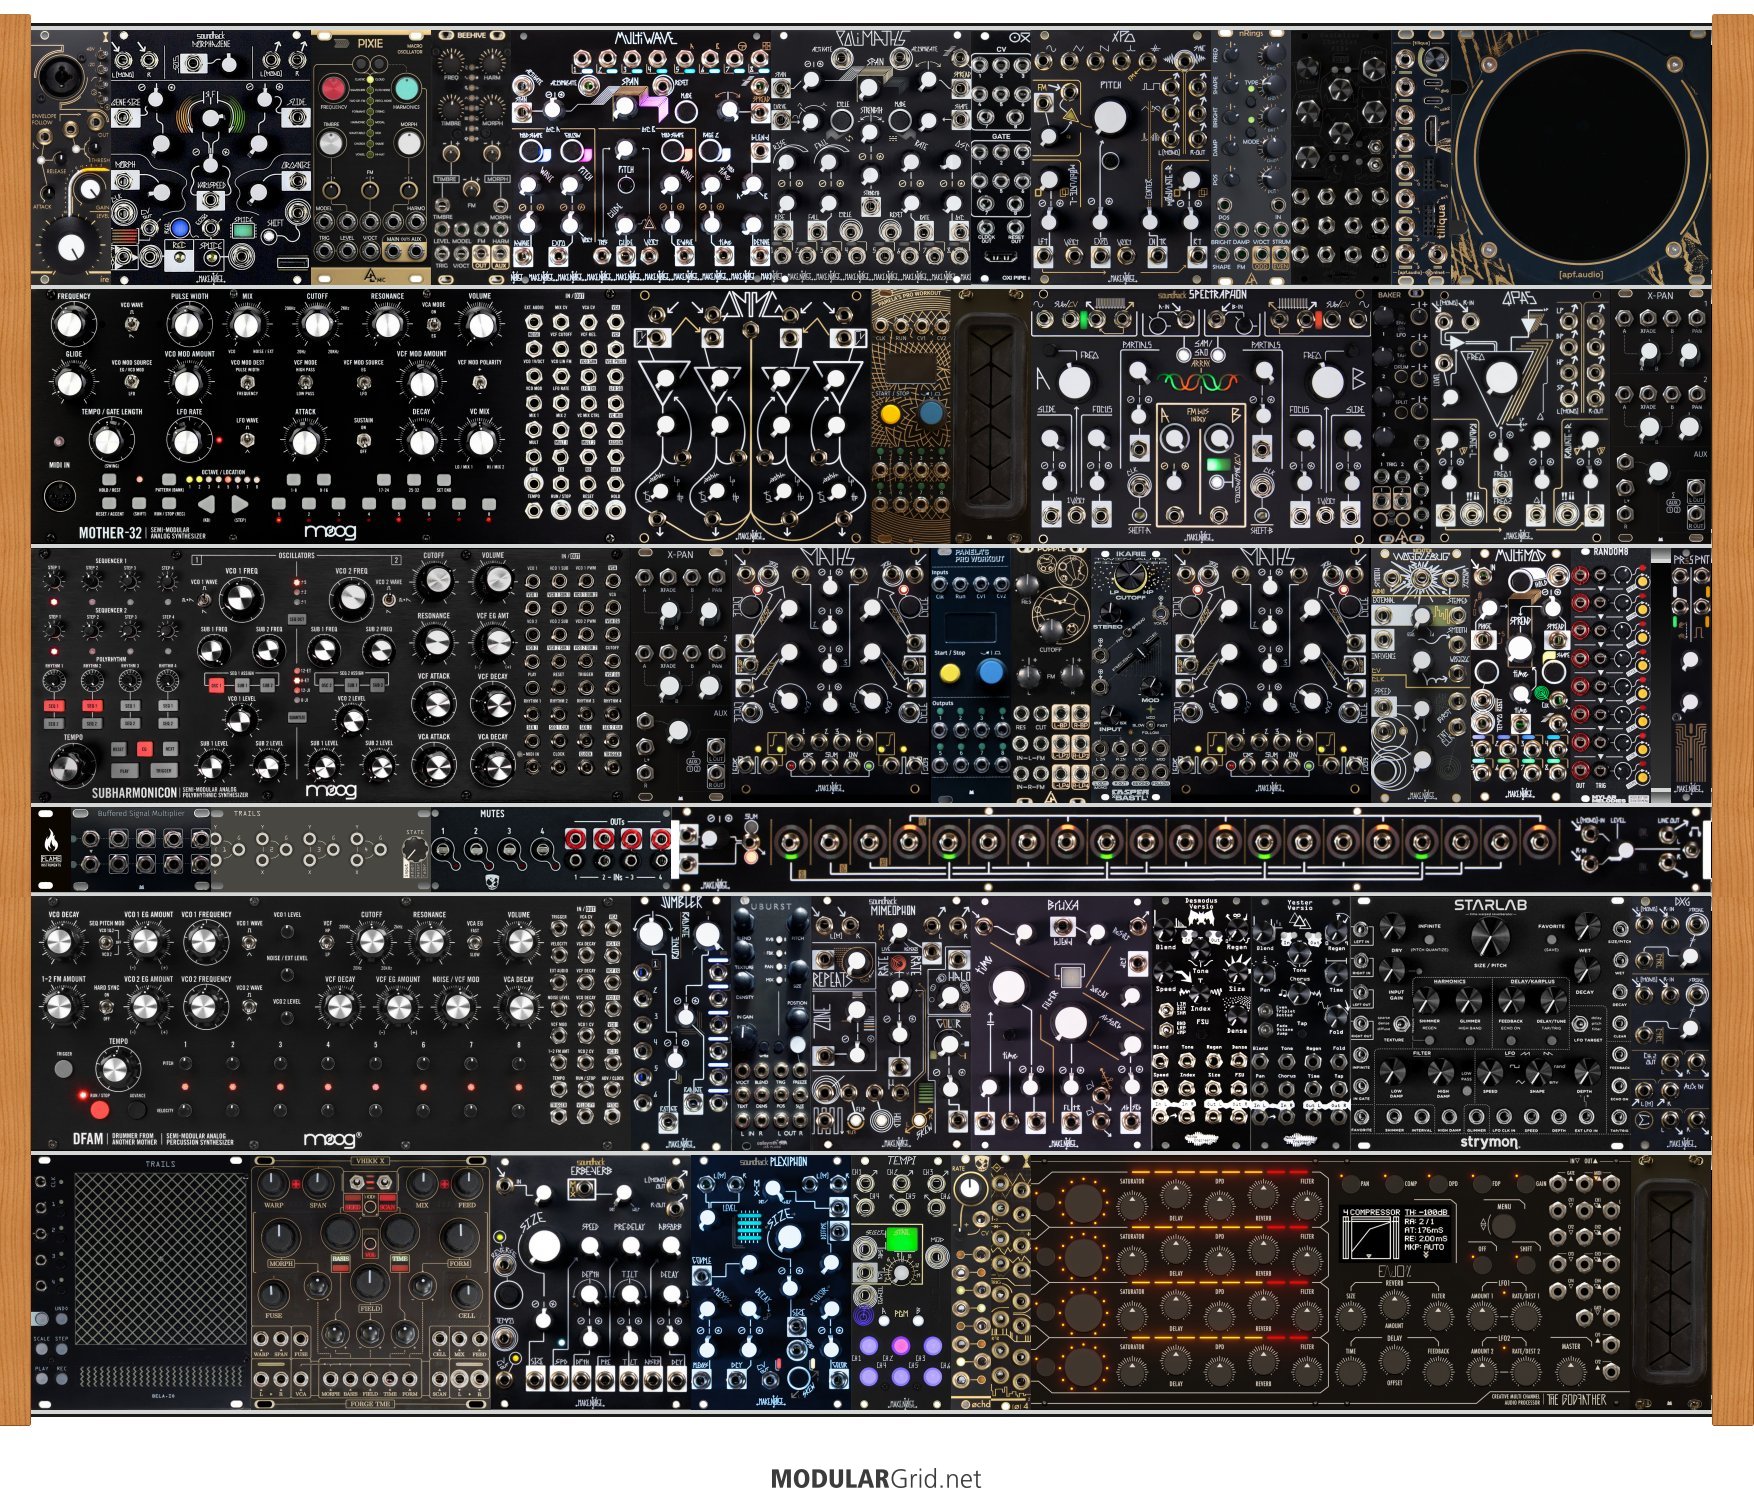The width and height of the screenshot is (1754, 1500).
Task: Toggle the channel 1 switch on the Mutes module
Action: [x=444, y=850]
